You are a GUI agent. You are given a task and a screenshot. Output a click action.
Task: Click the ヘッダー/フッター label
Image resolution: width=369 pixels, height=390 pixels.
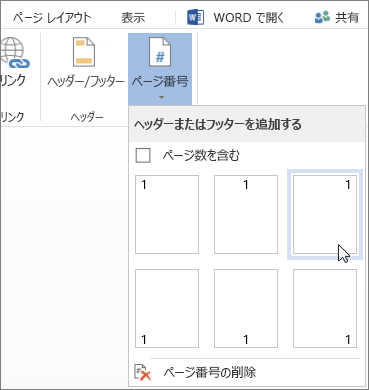(x=86, y=81)
